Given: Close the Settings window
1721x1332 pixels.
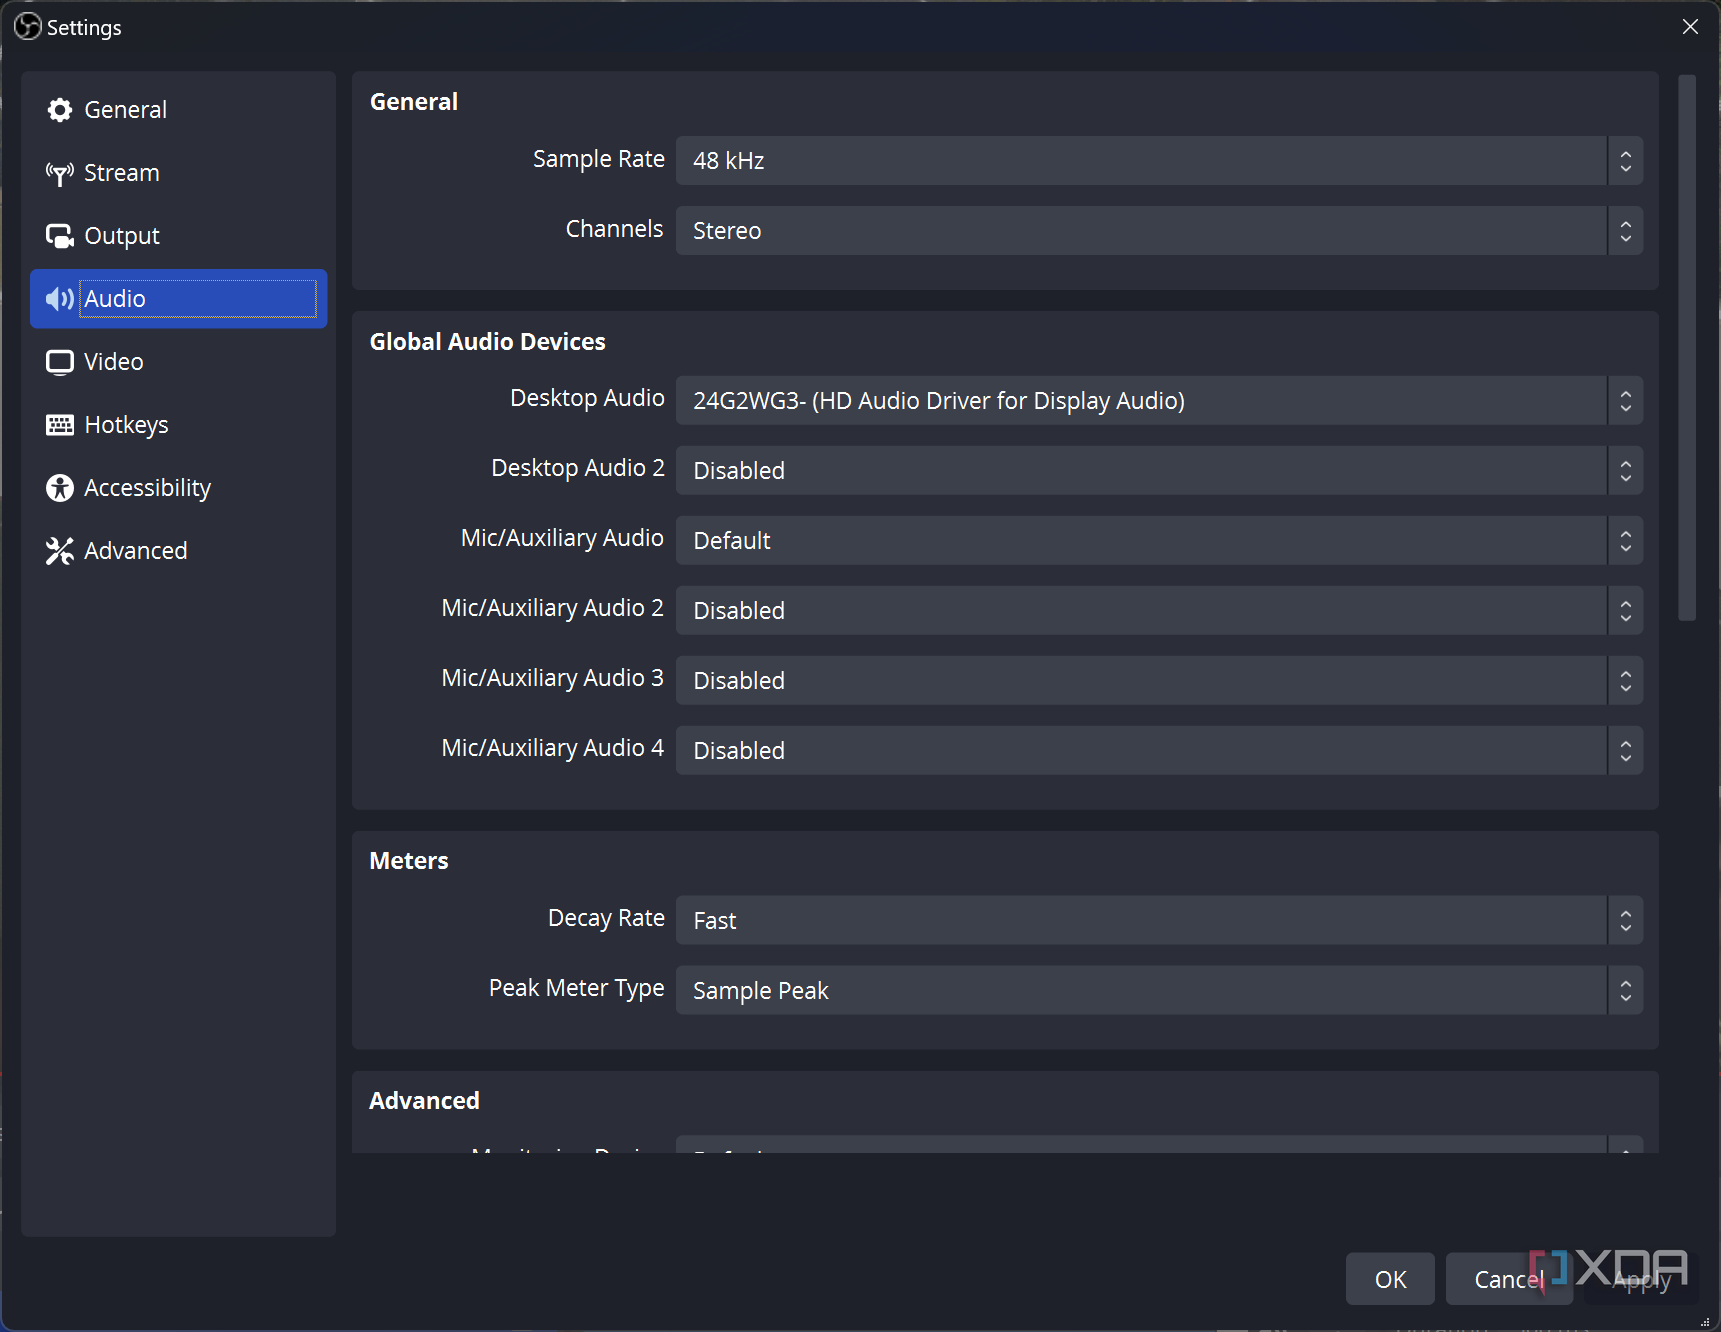Looking at the screenshot, I should [x=1690, y=27].
